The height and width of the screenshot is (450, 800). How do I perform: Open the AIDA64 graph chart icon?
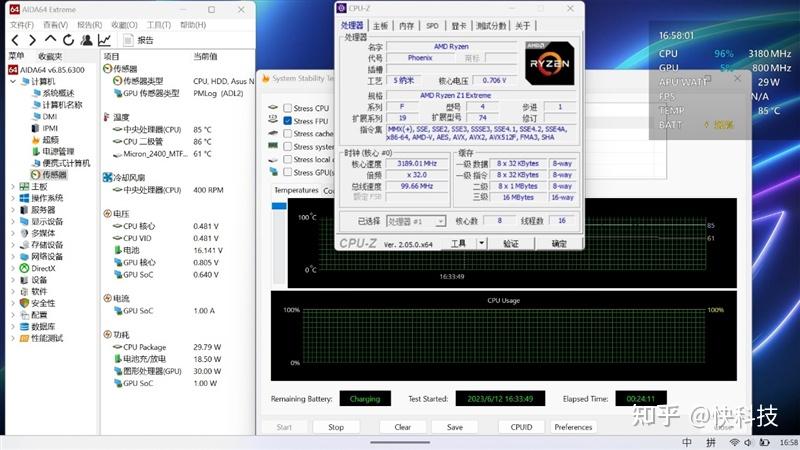(104, 40)
